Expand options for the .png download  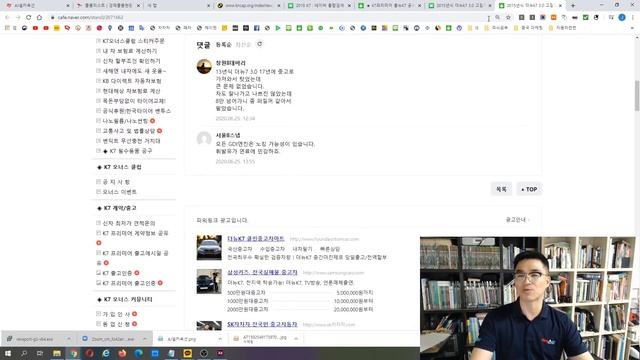220,339
